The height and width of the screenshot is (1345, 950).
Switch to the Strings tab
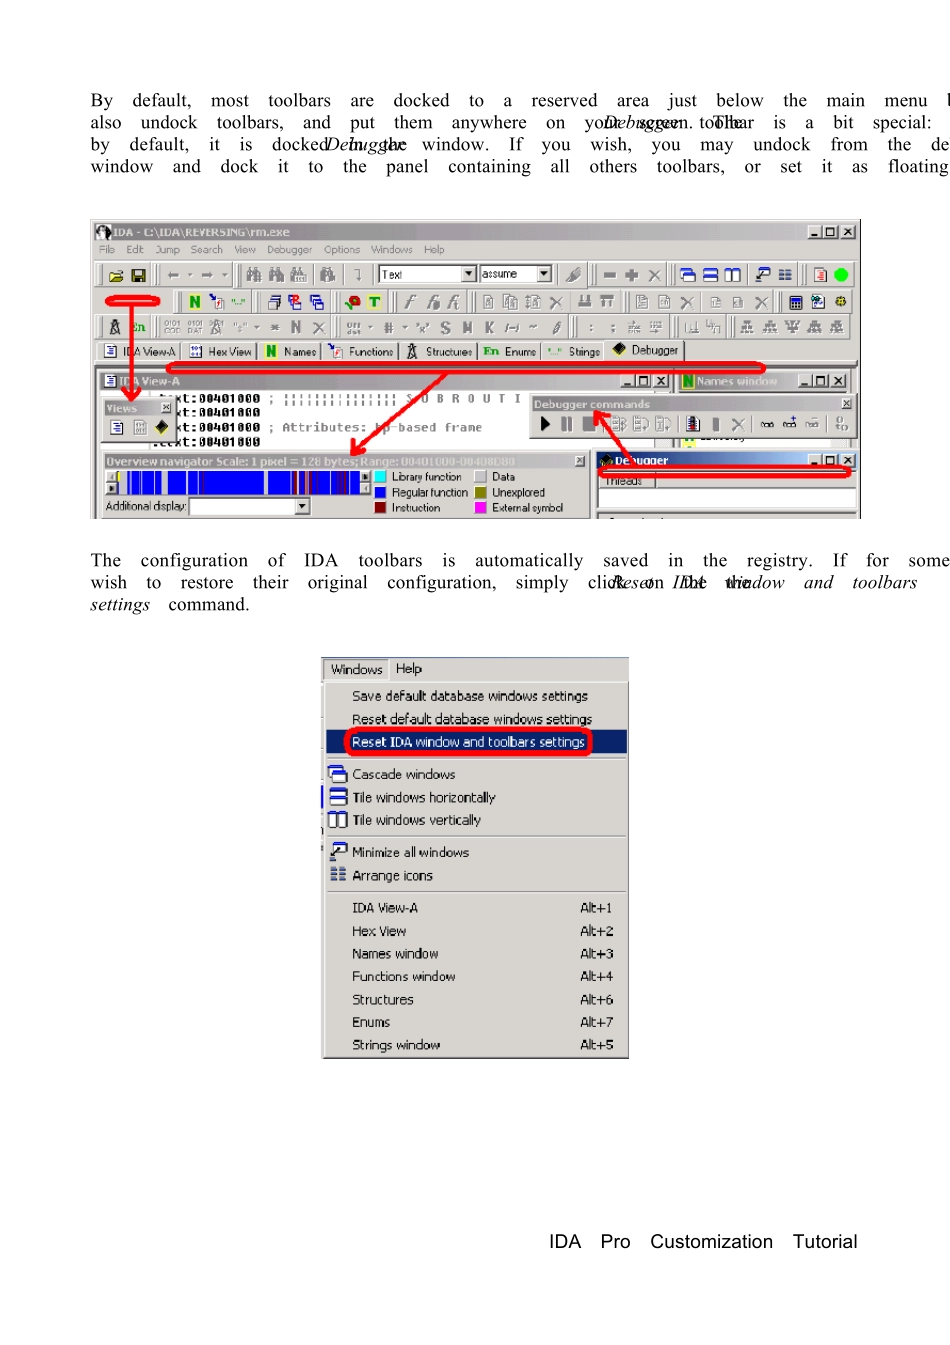coord(574,352)
